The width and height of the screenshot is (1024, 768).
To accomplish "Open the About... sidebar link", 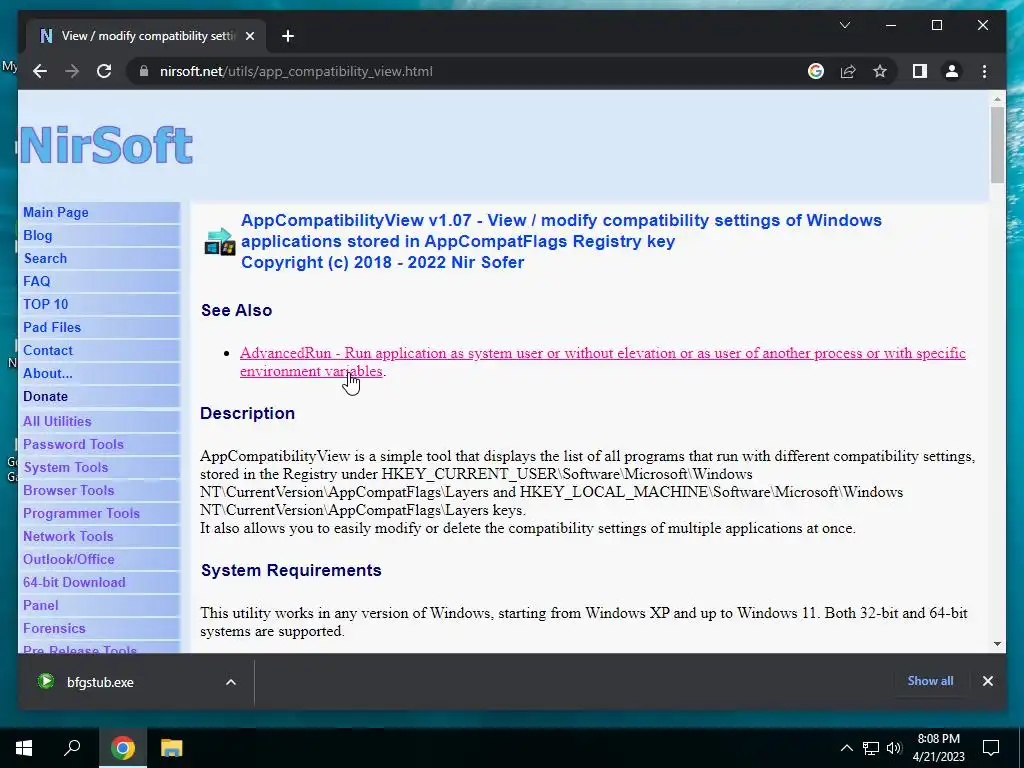I will tap(48, 373).
